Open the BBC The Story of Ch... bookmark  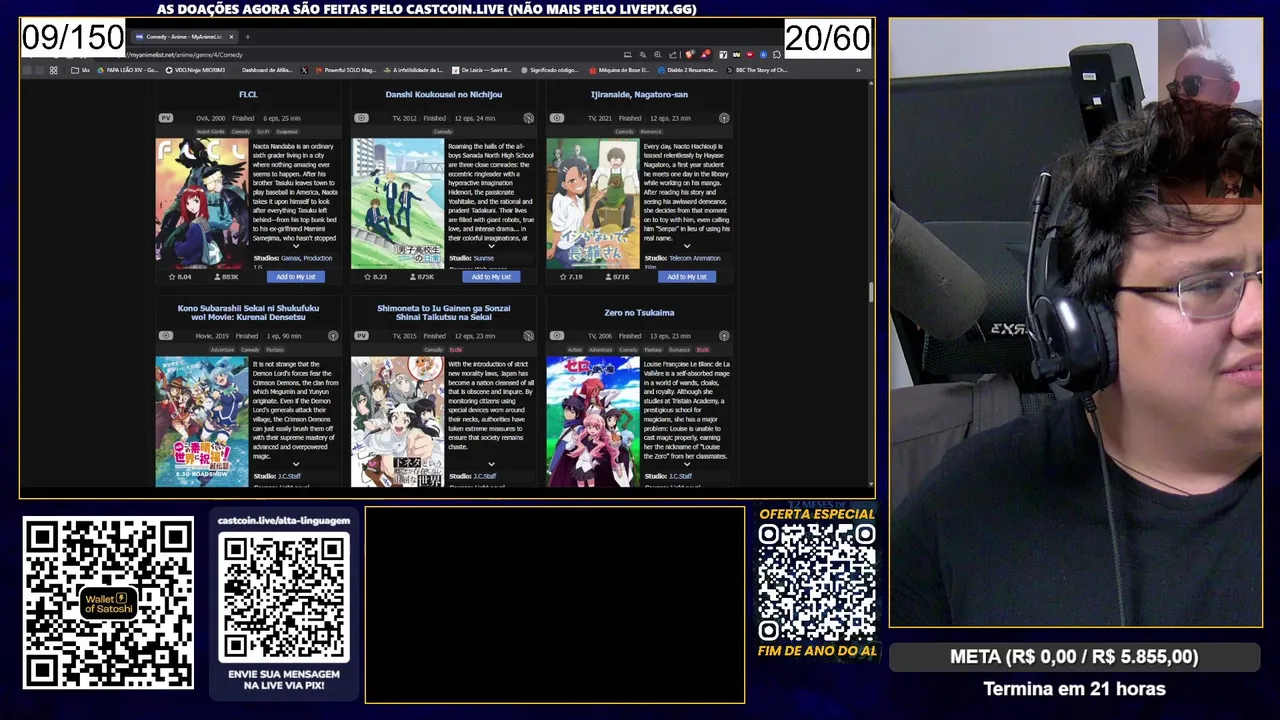click(x=757, y=70)
